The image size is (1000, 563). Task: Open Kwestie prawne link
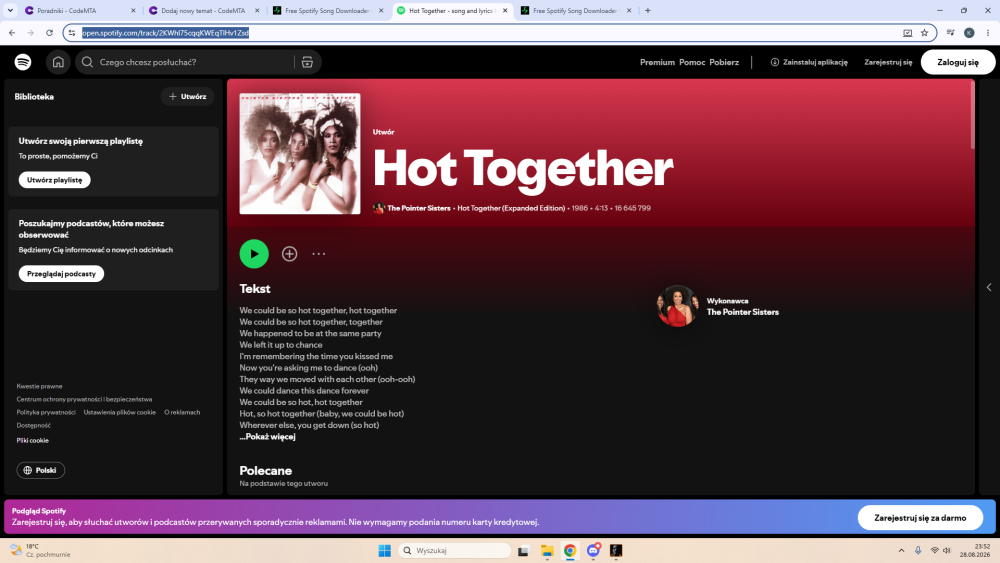[40, 386]
